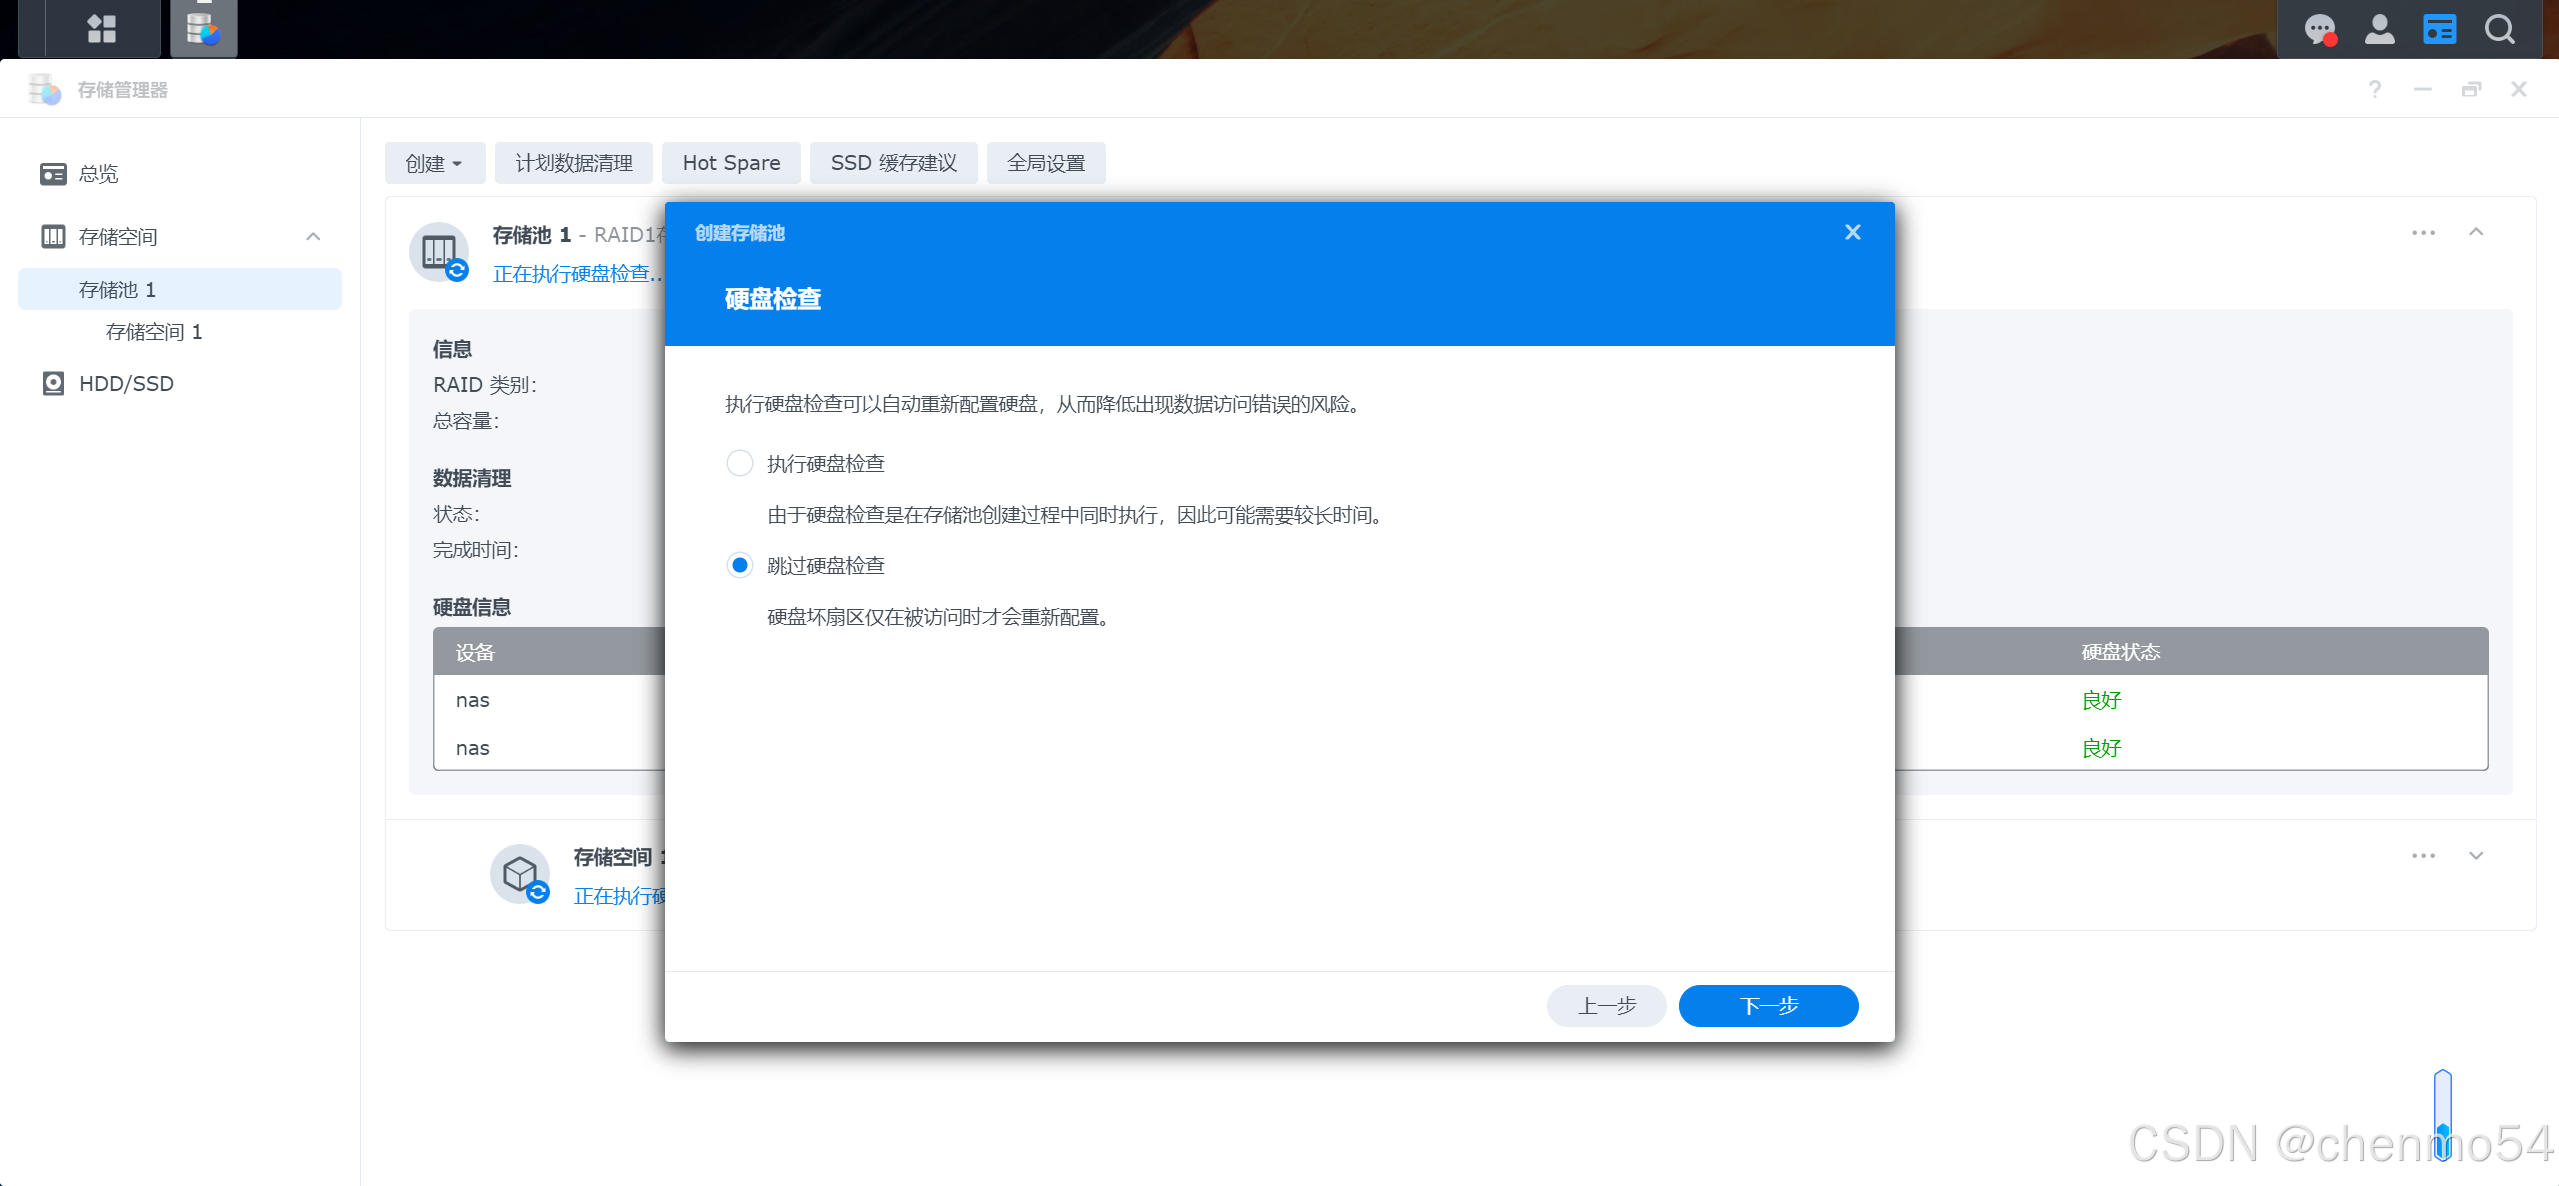Screen dimensions: 2559x1186
Task: Open the widgets panel icon
Action: point(2439,29)
